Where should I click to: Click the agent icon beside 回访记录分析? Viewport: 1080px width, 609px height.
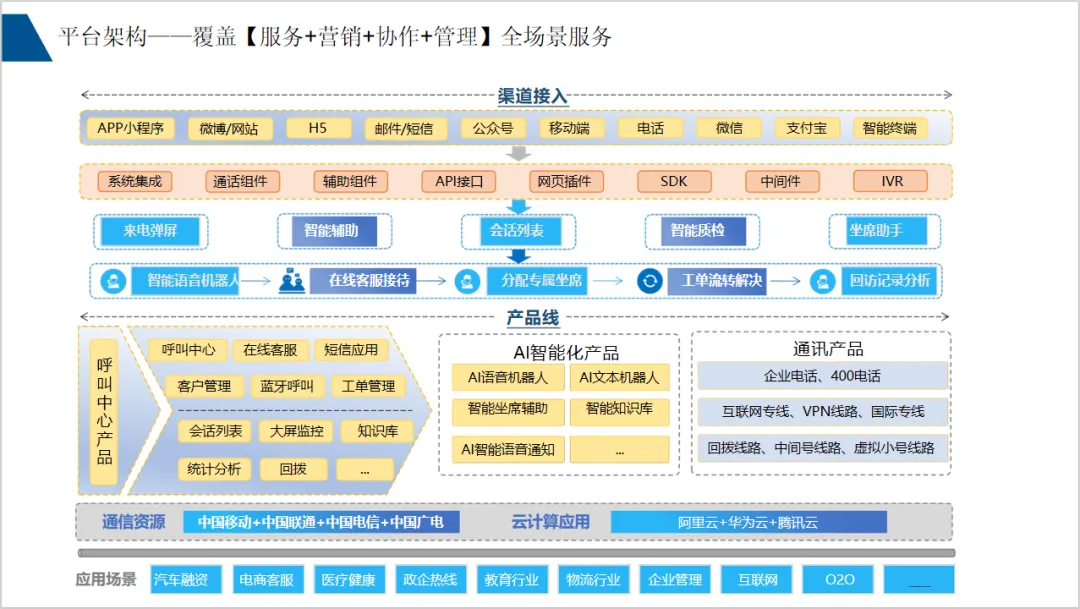822,281
